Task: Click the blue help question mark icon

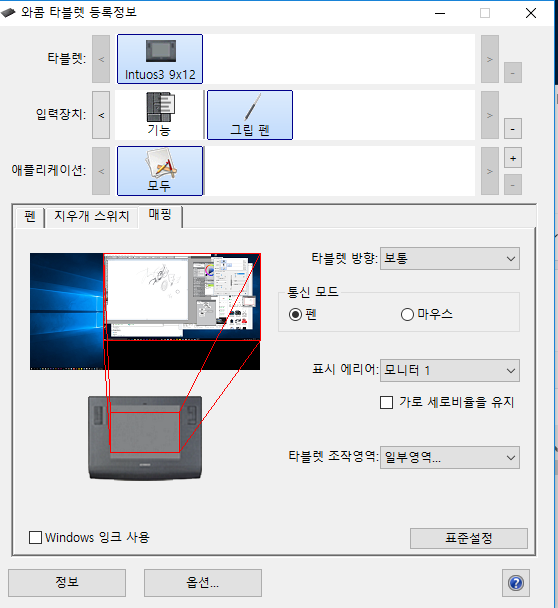Action: pyautogui.click(x=516, y=583)
